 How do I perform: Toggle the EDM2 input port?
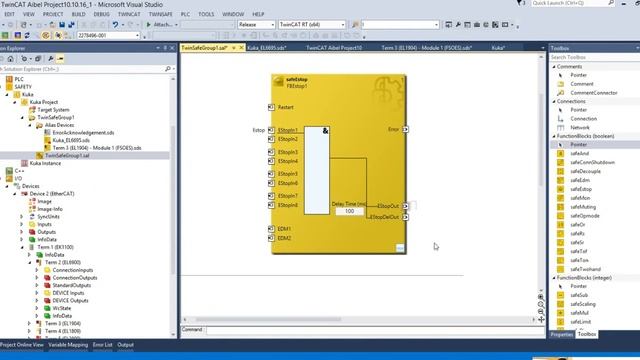click(271, 238)
